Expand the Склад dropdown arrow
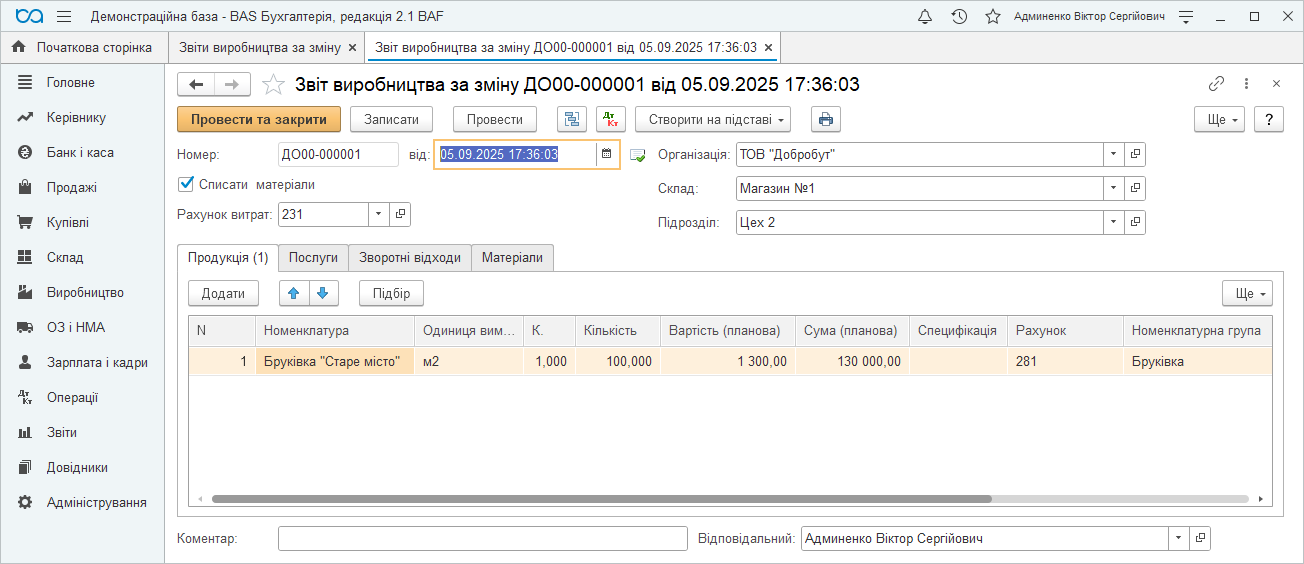The height and width of the screenshot is (564, 1304). pos(1114,189)
